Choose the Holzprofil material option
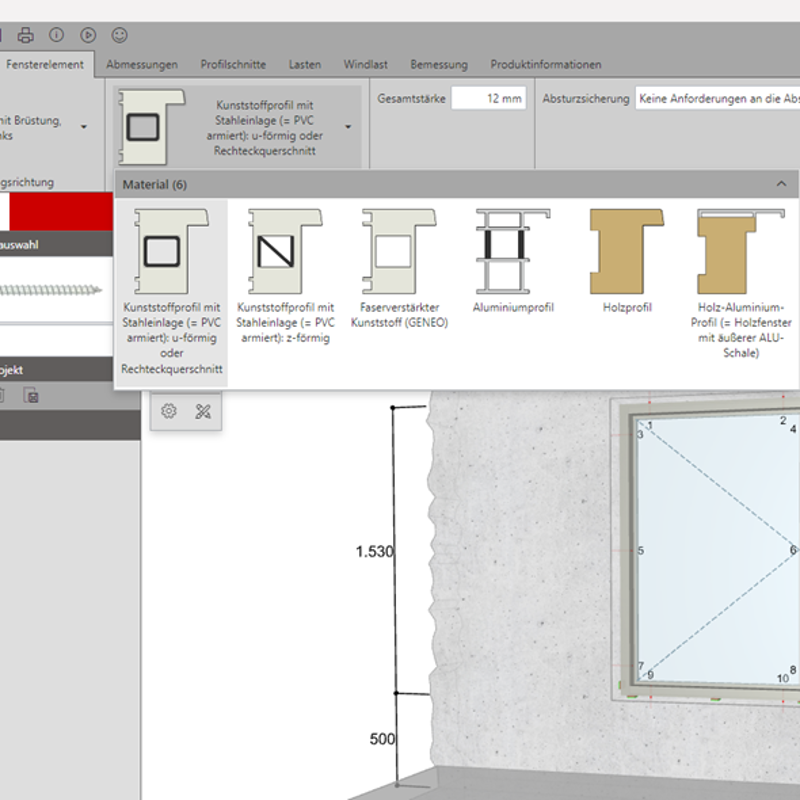The image size is (800, 800). pyautogui.click(x=627, y=262)
